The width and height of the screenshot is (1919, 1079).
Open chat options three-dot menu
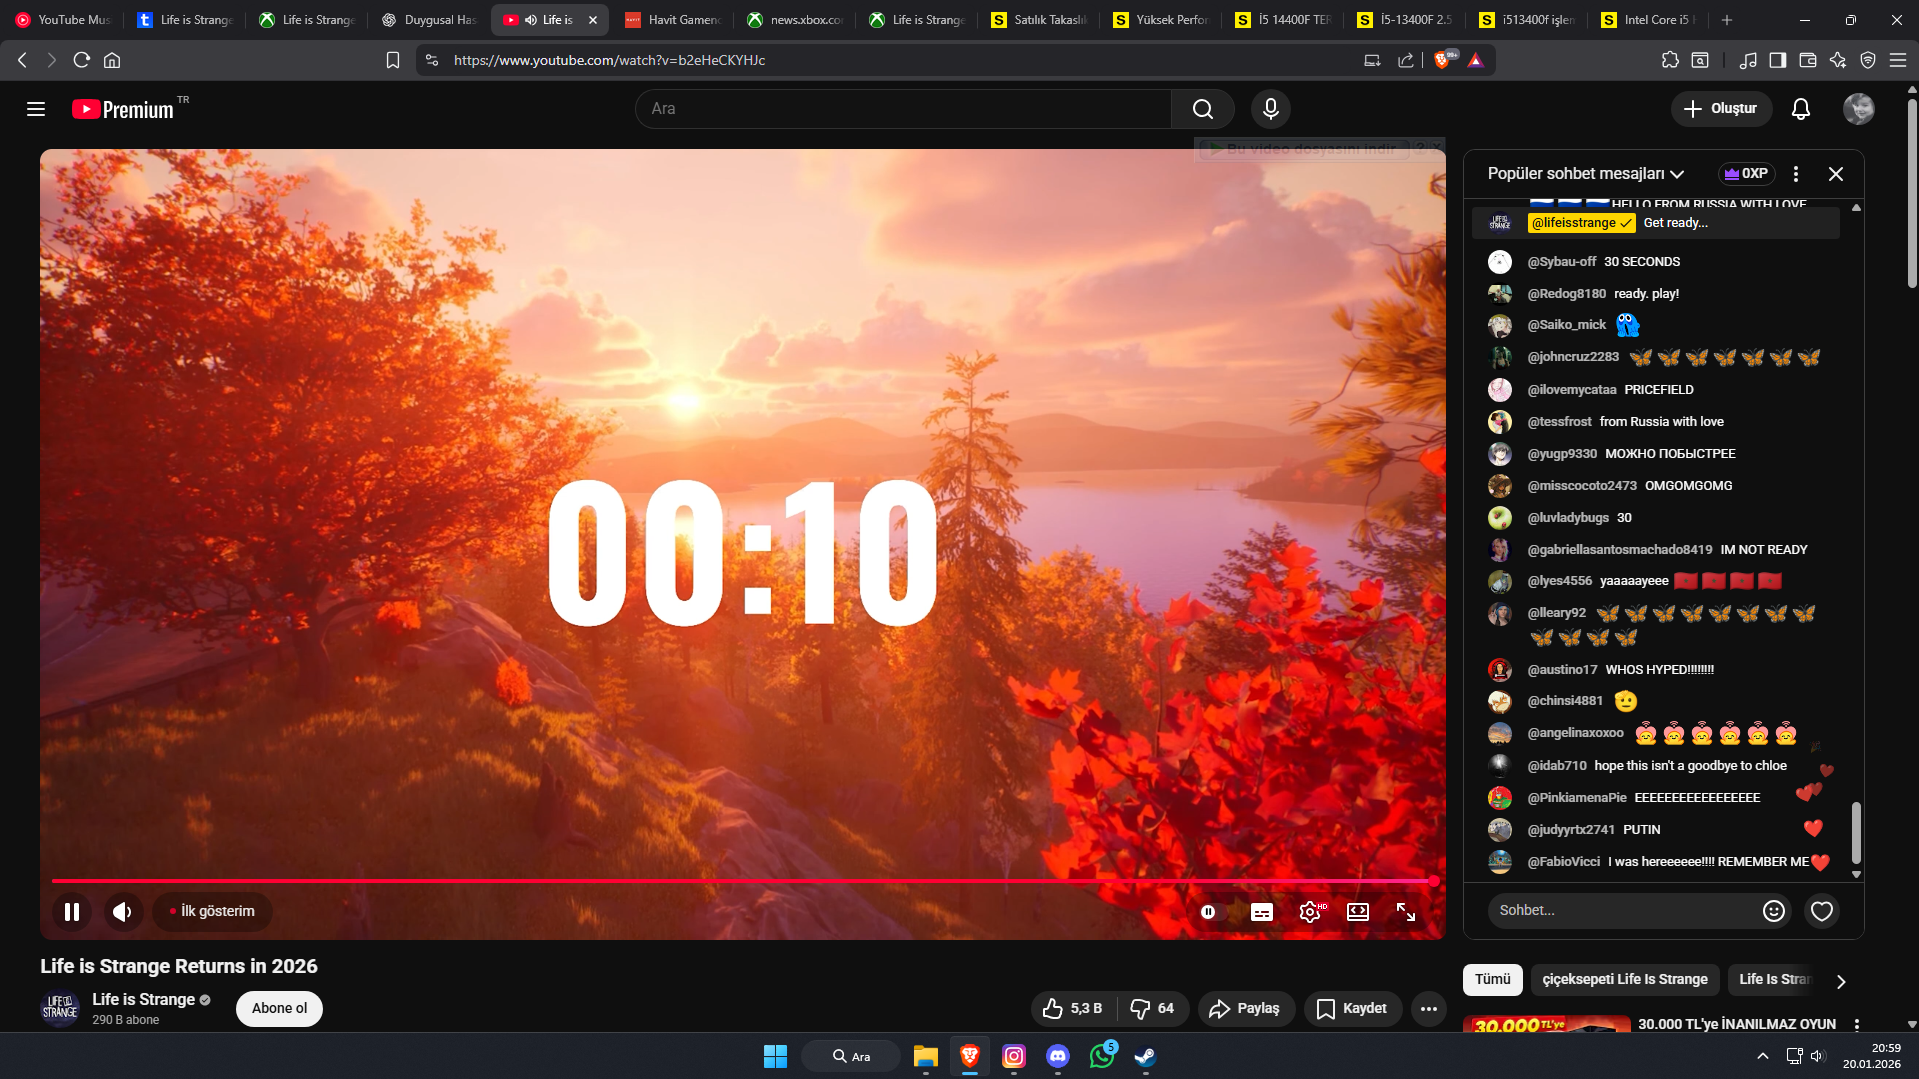click(x=1796, y=174)
